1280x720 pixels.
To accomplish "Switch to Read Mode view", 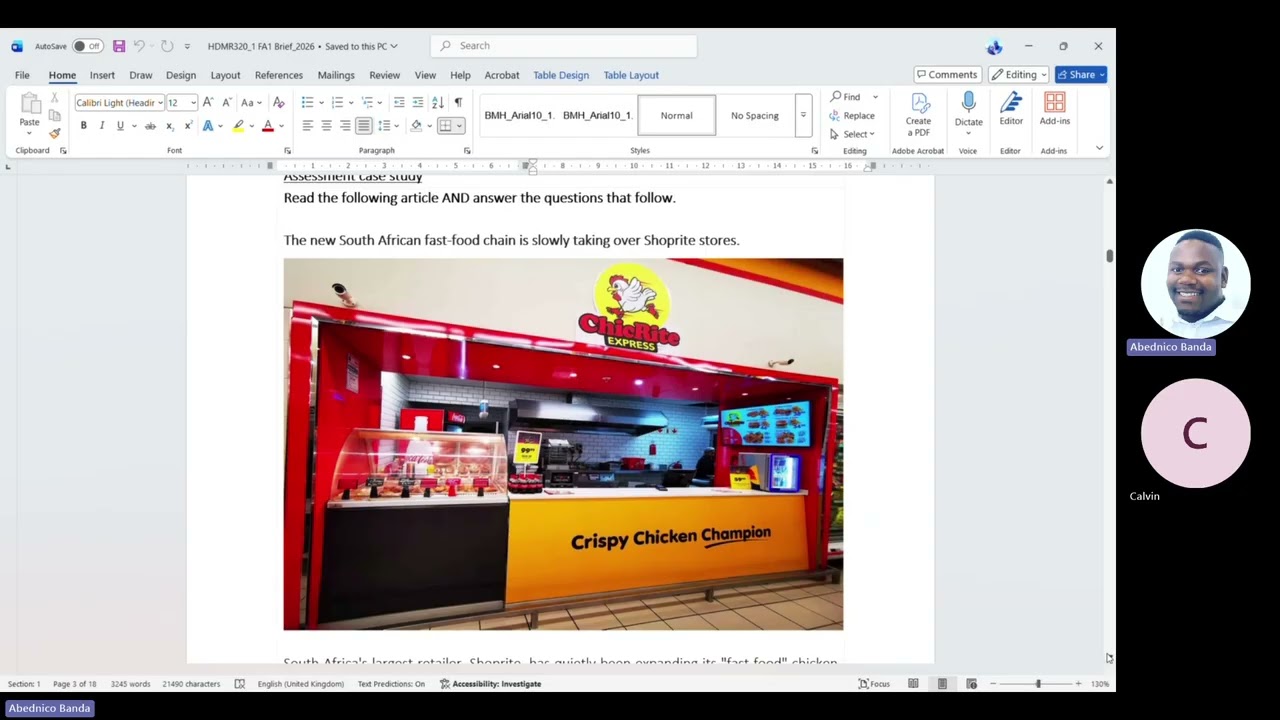I will point(913,684).
